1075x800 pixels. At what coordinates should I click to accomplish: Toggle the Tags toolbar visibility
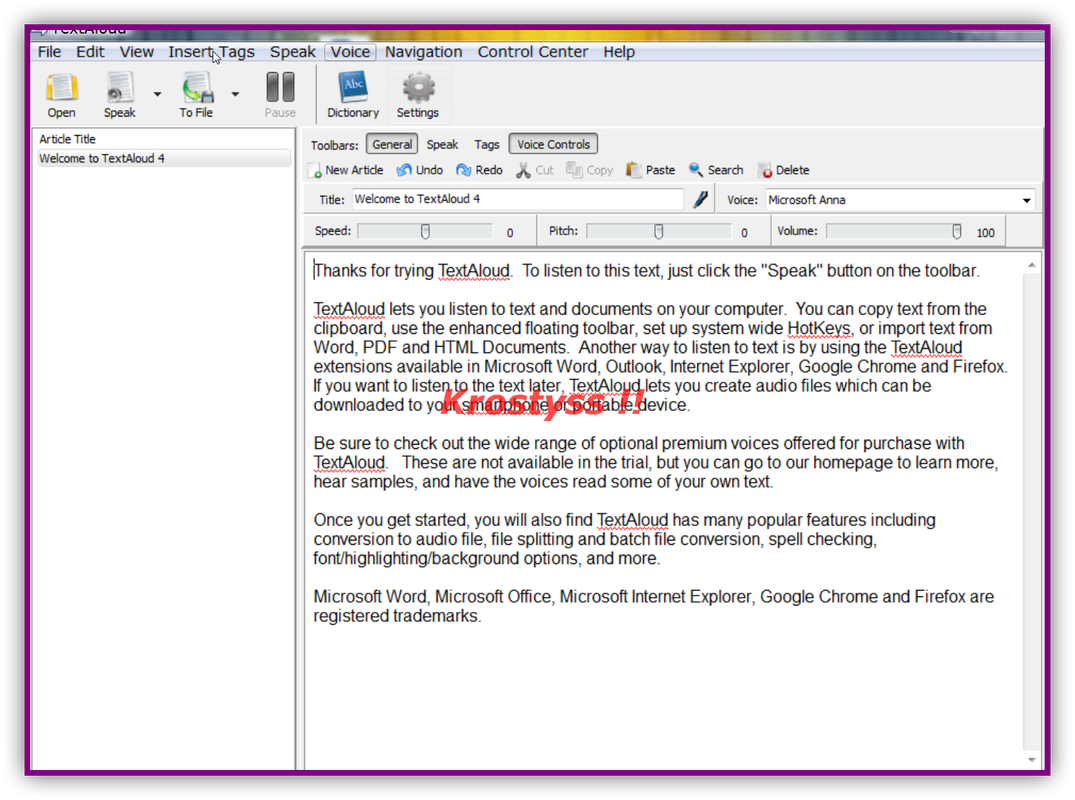tap(487, 145)
